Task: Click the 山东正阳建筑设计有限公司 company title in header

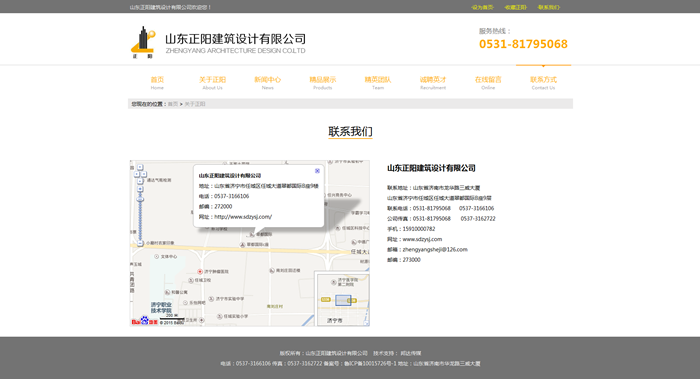Action: (235, 39)
